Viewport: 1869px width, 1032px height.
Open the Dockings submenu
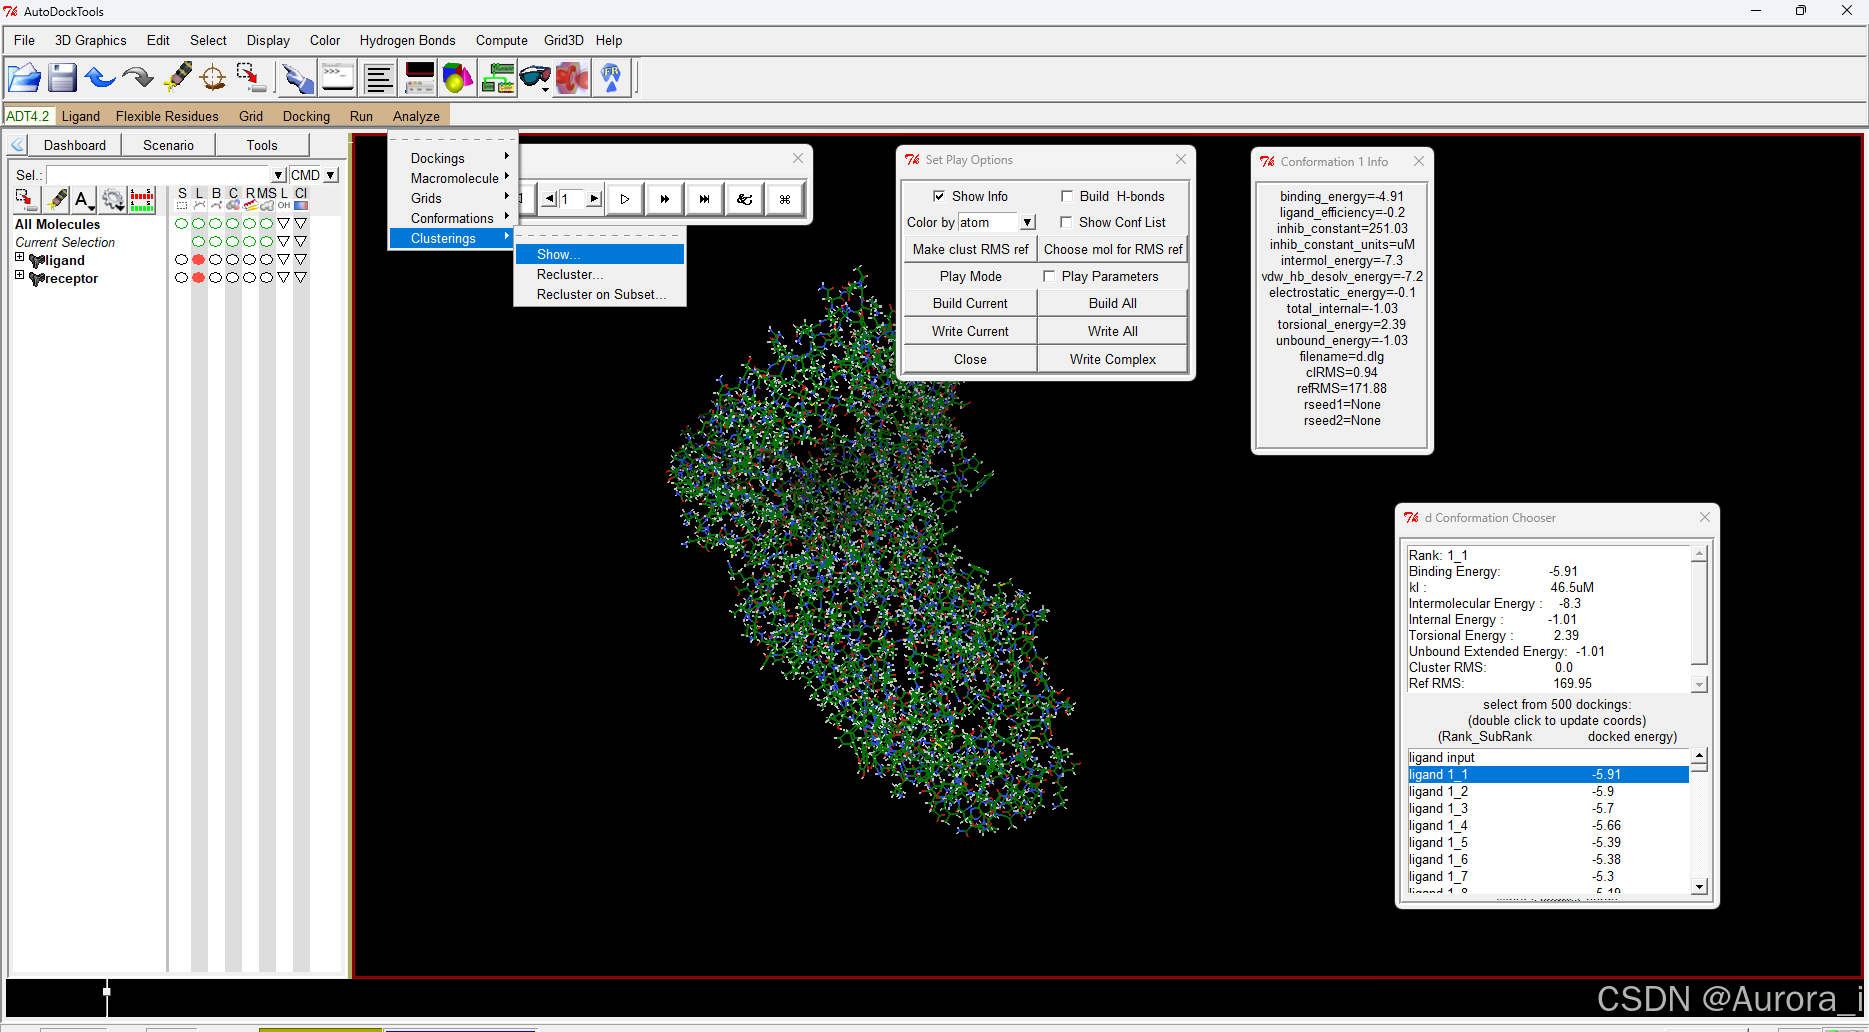tap(453, 158)
